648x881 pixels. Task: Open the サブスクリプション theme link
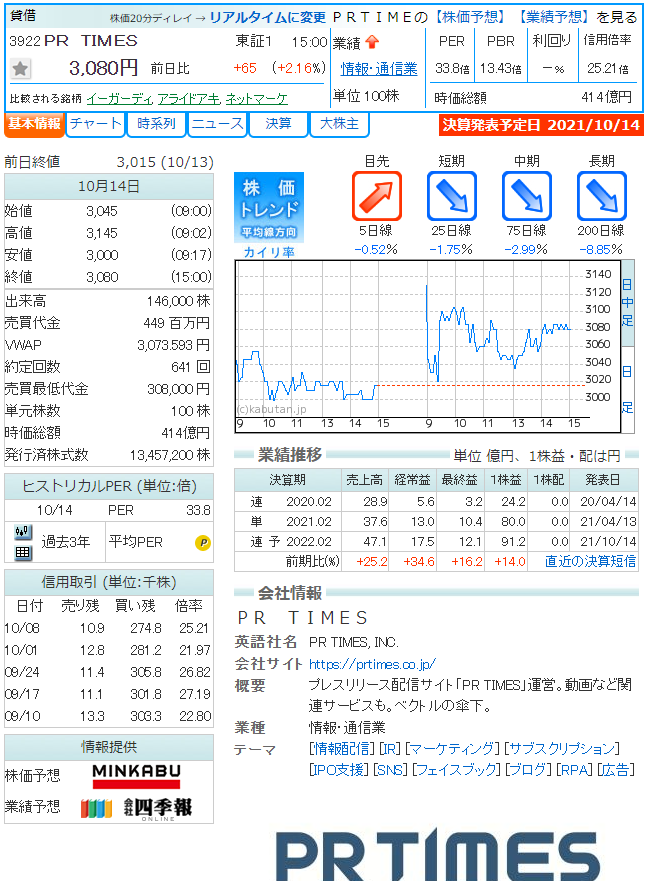561,748
